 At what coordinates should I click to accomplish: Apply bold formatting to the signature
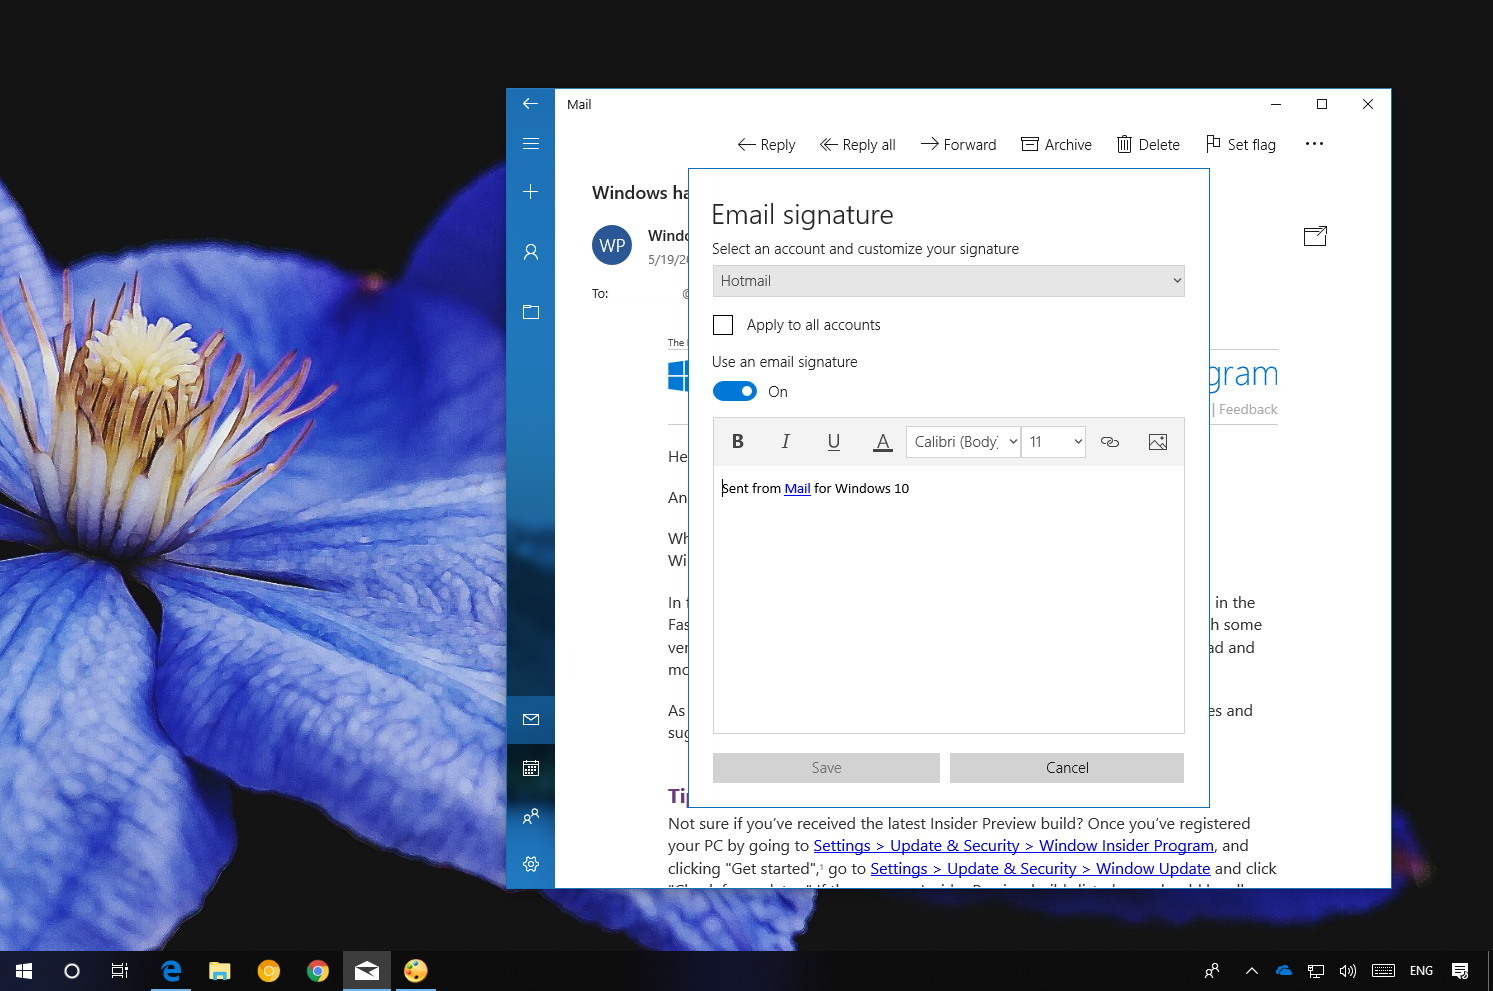(738, 441)
